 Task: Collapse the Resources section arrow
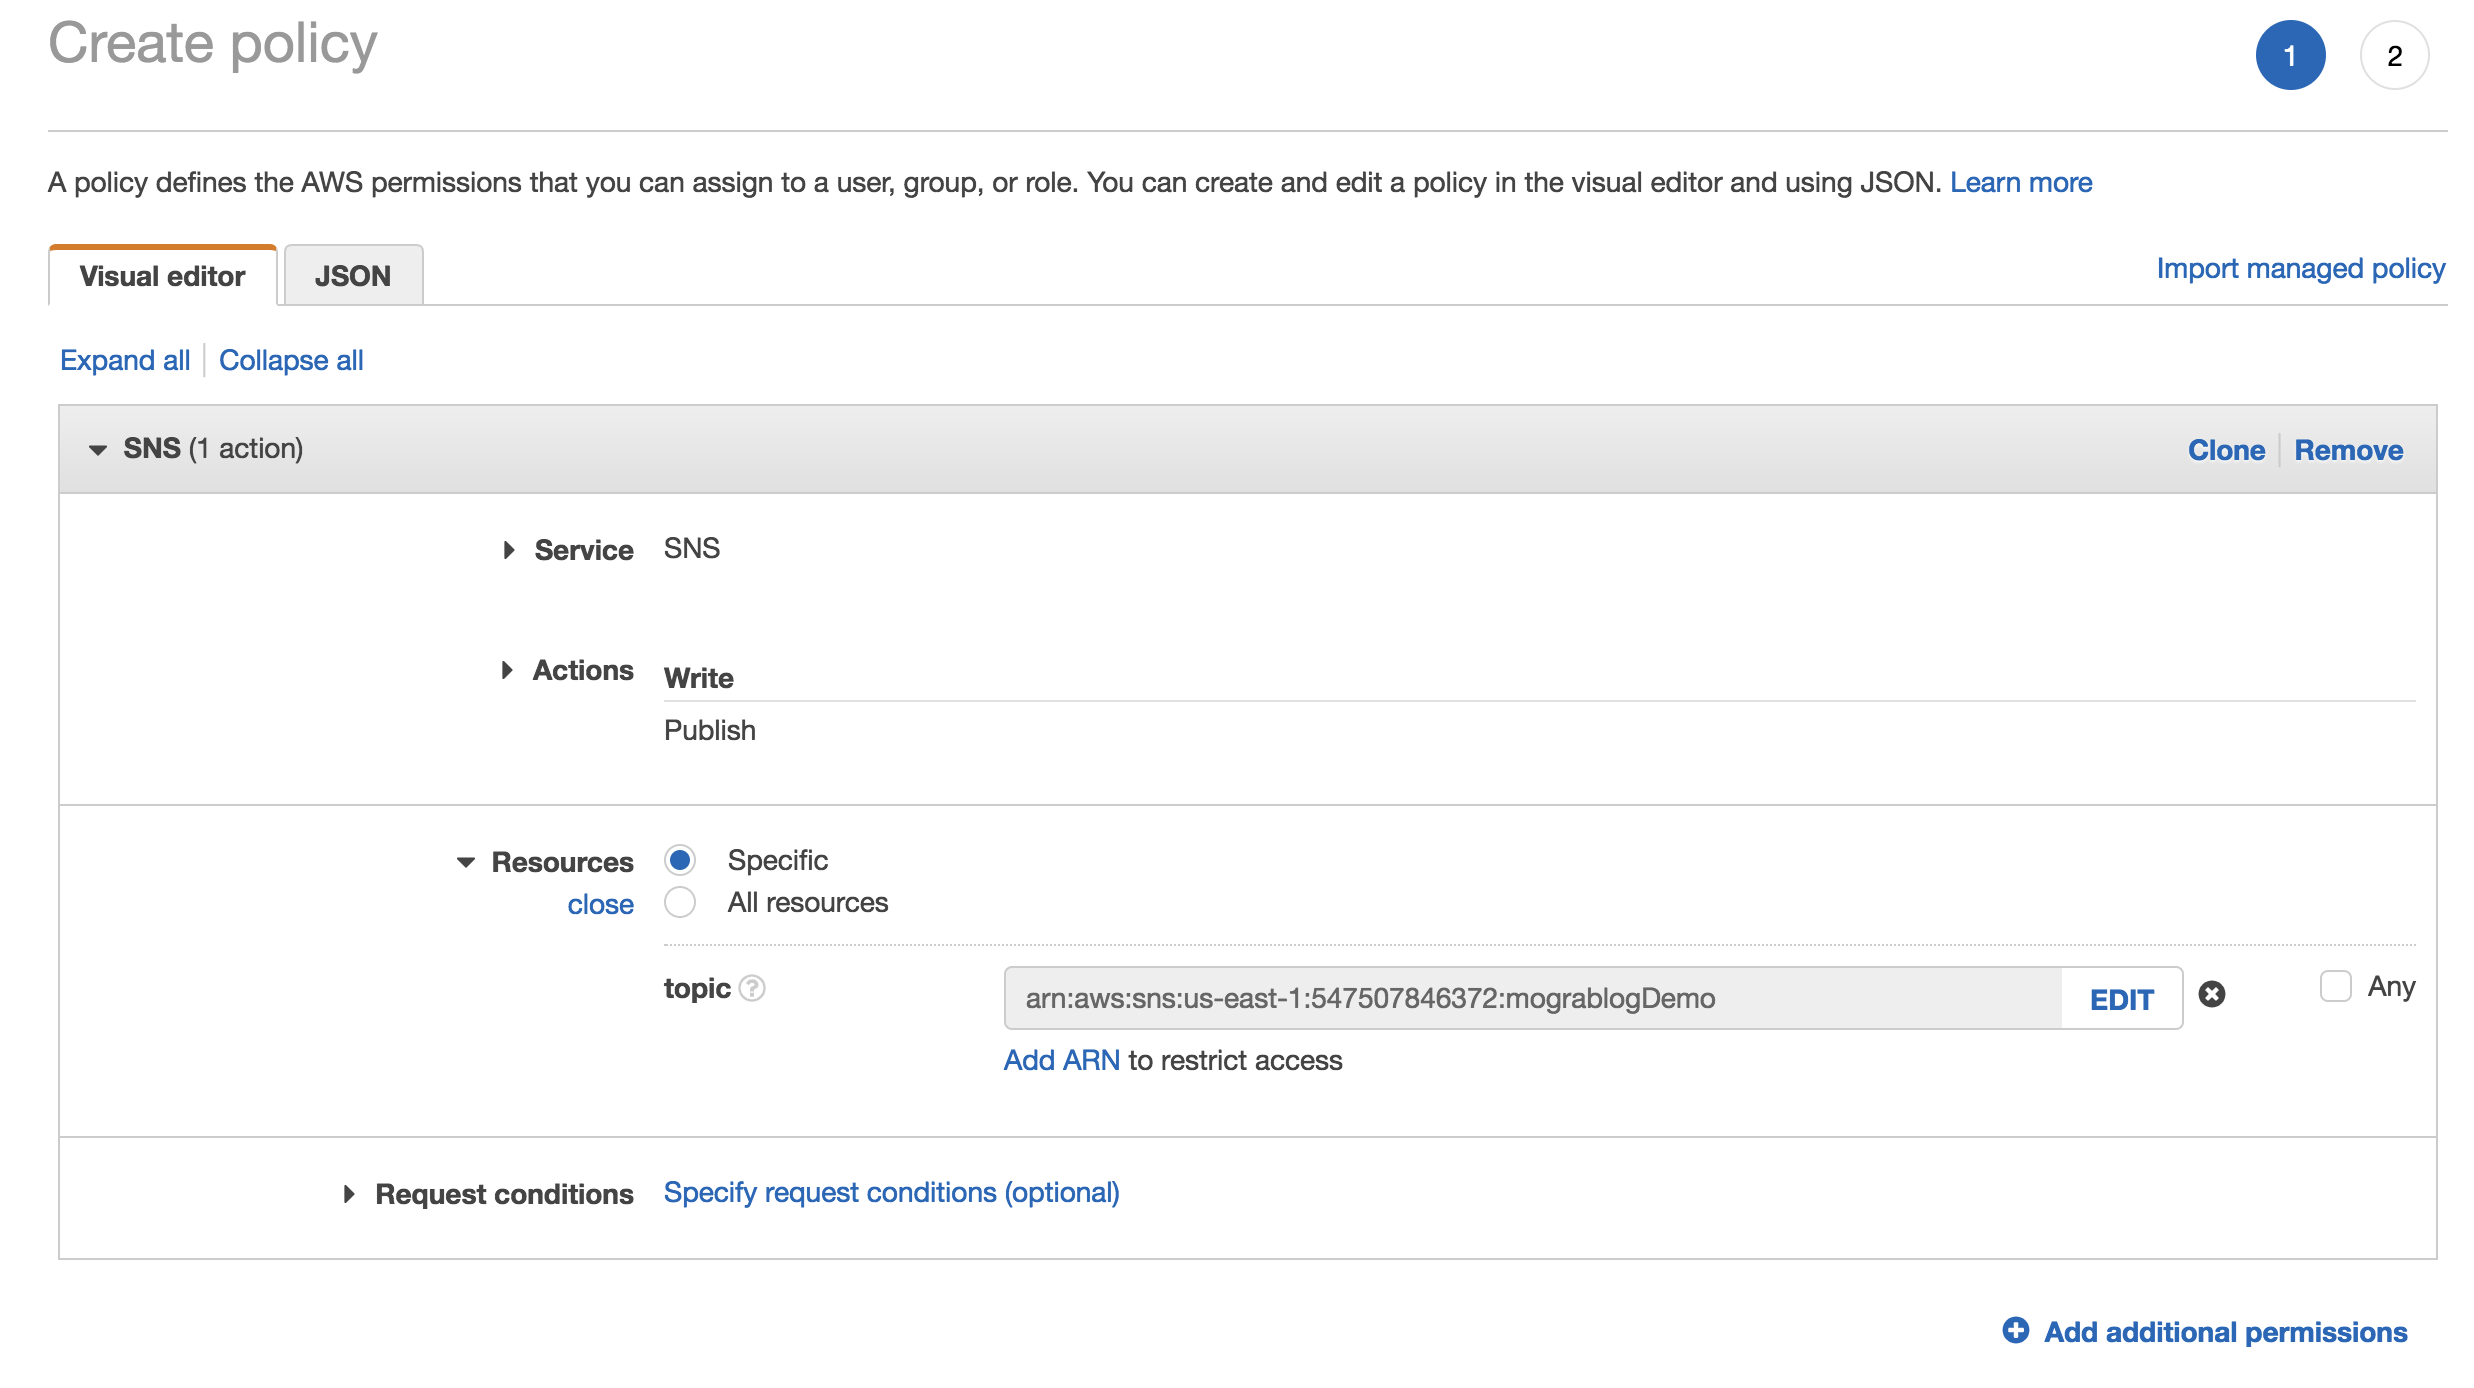point(465,862)
